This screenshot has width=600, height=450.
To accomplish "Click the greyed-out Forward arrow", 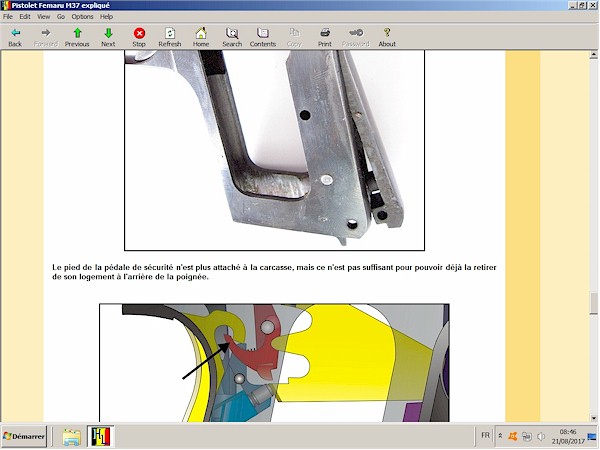I will pyautogui.click(x=46, y=38).
